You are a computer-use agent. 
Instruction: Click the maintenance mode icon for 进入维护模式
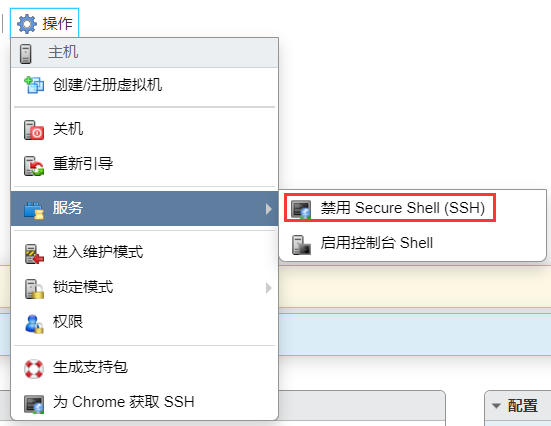click(34, 253)
